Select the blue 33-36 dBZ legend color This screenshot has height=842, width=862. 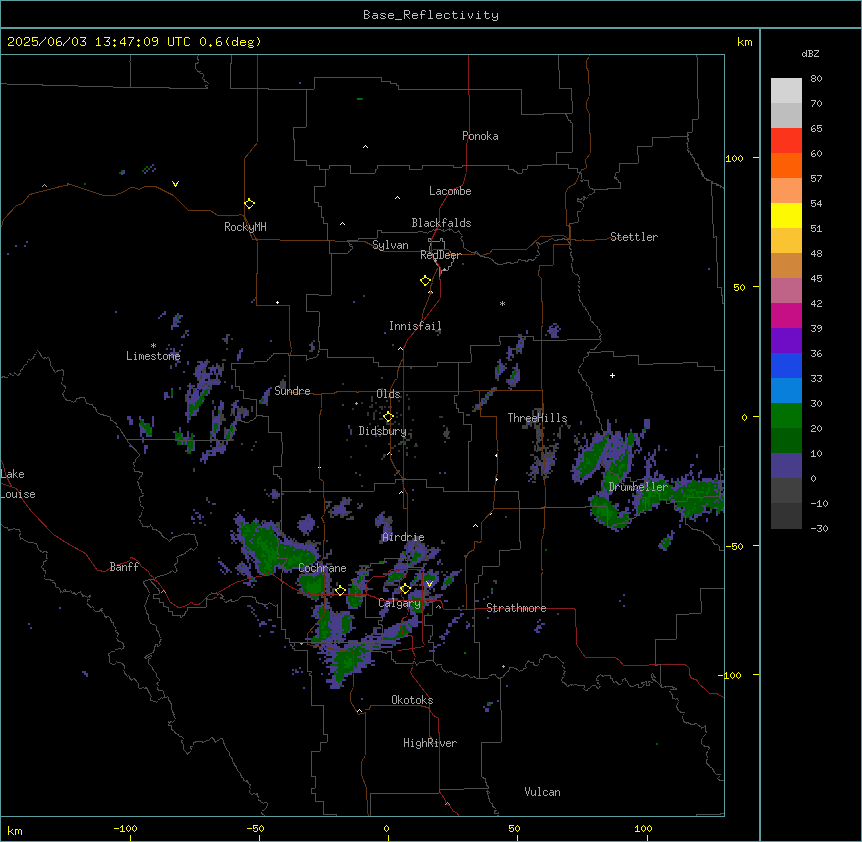click(x=786, y=365)
